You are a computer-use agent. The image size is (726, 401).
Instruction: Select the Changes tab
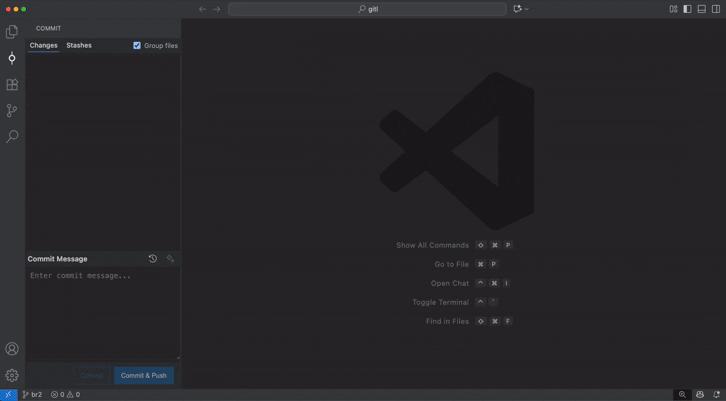[44, 45]
